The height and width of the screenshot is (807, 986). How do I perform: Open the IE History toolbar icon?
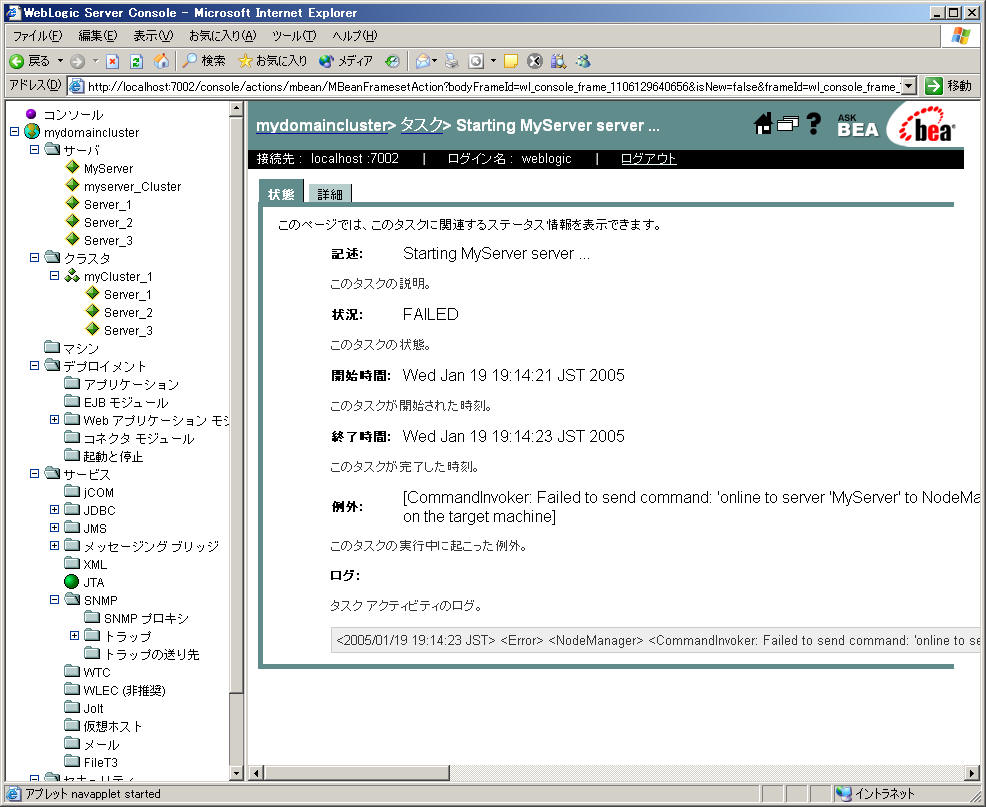click(392, 61)
